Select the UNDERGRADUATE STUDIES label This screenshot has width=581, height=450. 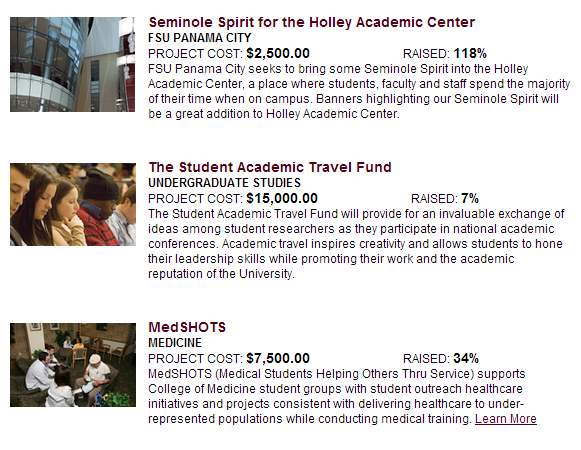225,183
